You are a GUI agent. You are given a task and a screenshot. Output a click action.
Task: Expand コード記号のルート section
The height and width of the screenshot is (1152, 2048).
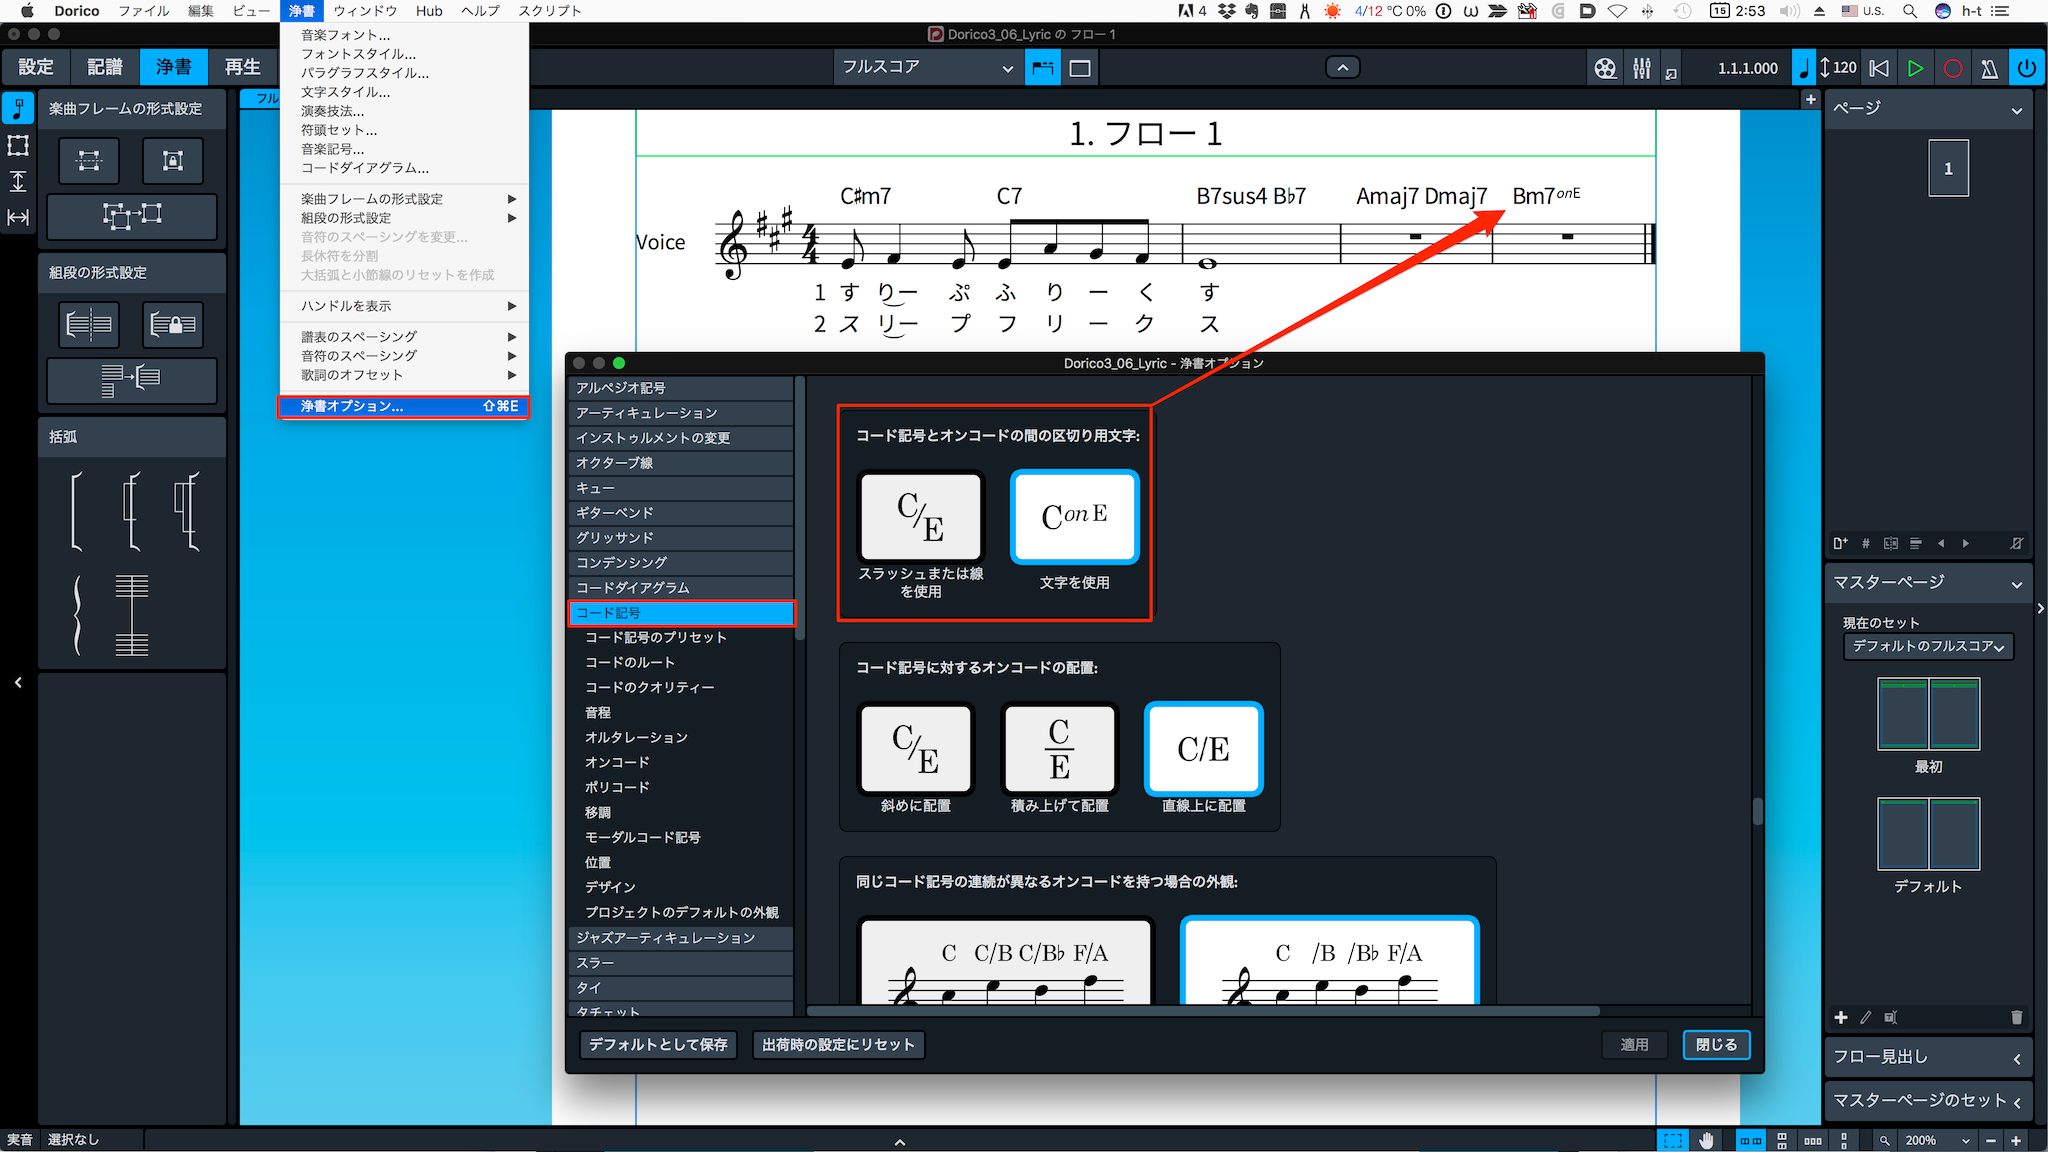click(630, 661)
